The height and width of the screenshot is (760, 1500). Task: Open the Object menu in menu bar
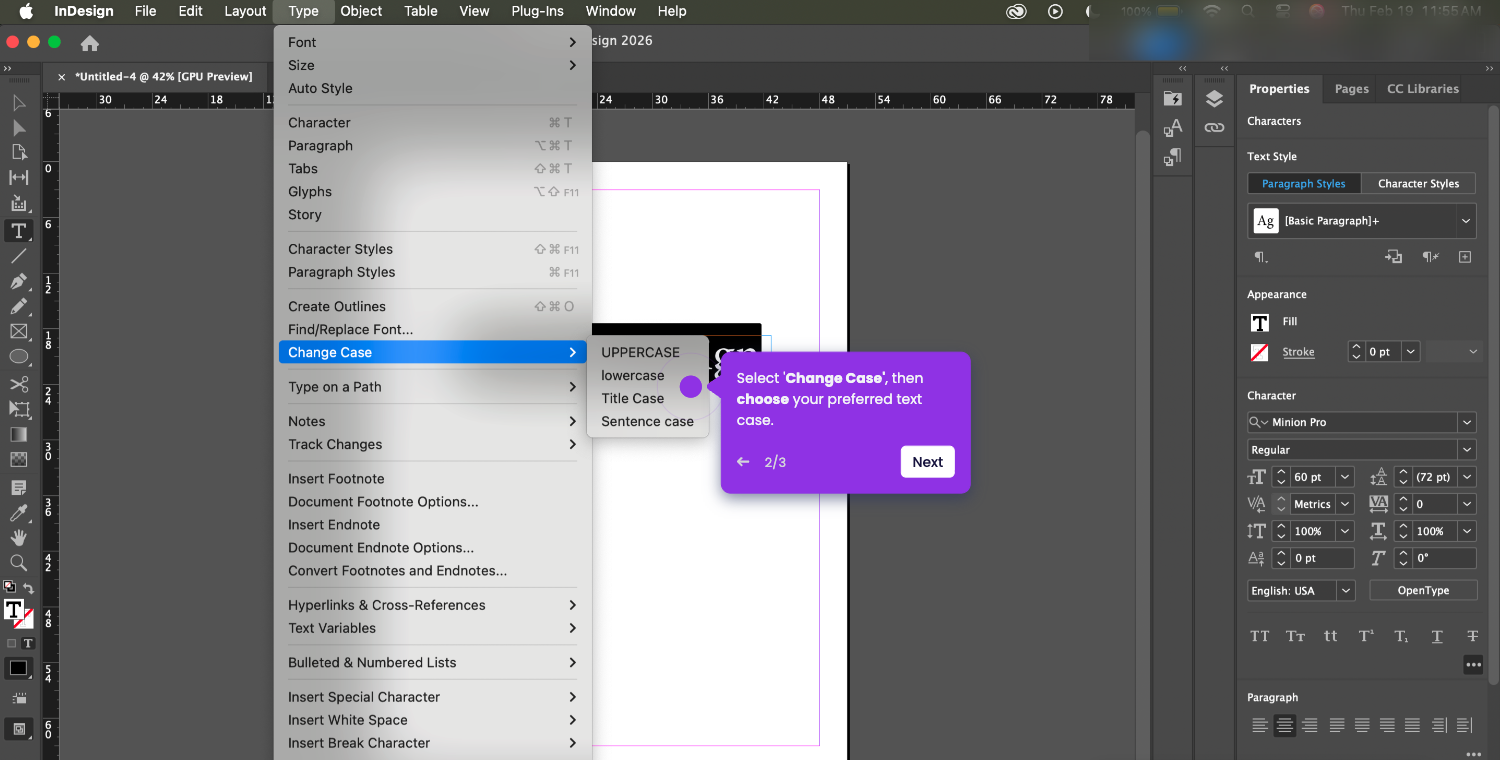[361, 11]
